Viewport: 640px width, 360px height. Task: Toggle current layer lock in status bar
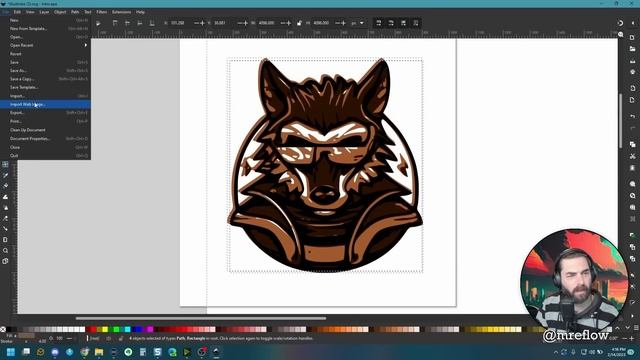(x=120, y=338)
